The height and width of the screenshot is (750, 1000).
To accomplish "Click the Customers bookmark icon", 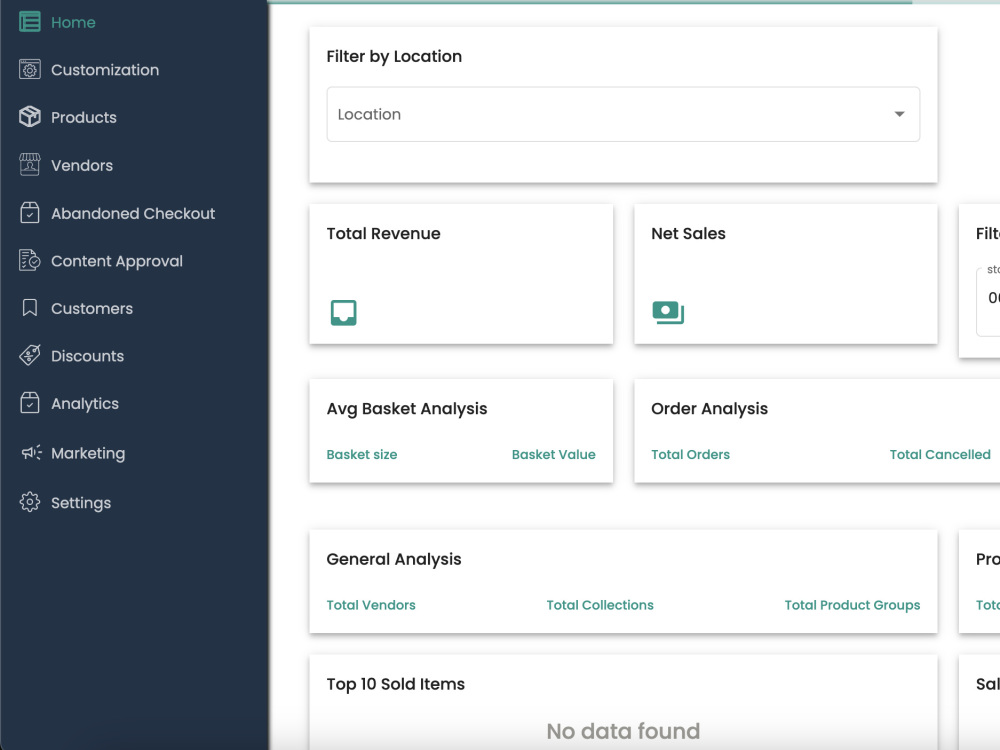I will coord(29,308).
